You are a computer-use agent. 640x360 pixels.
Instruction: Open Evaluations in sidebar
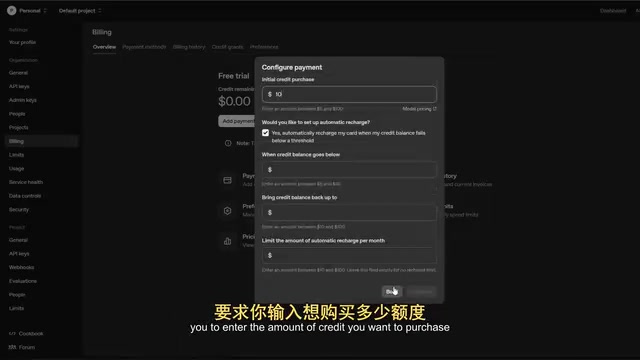click(x=23, y=281)
